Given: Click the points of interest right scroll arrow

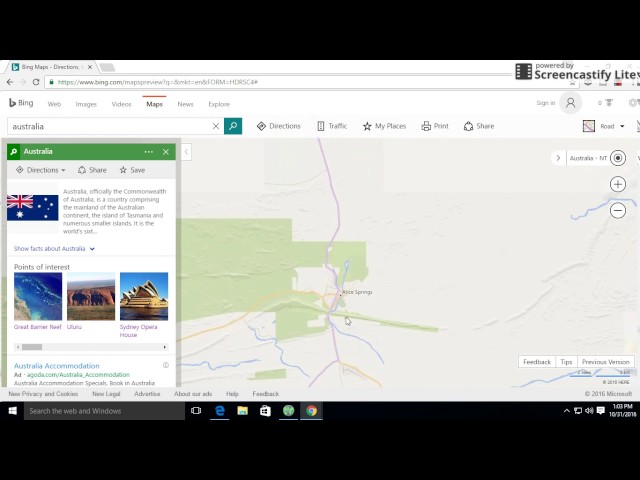Looking at the screenshot, I should tap(164, 347).
